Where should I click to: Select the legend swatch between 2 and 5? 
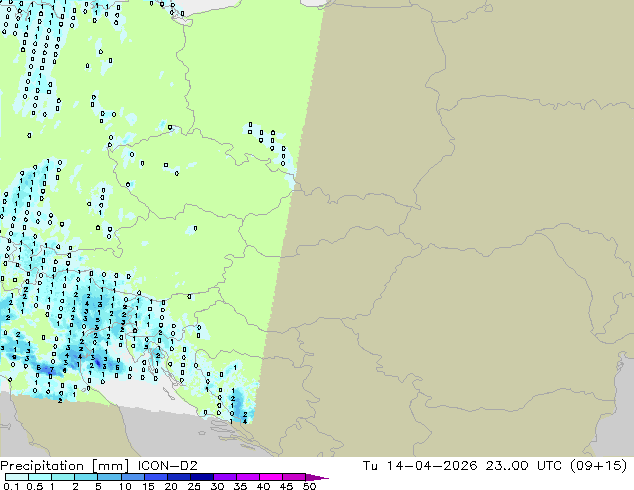pos(86,477)
